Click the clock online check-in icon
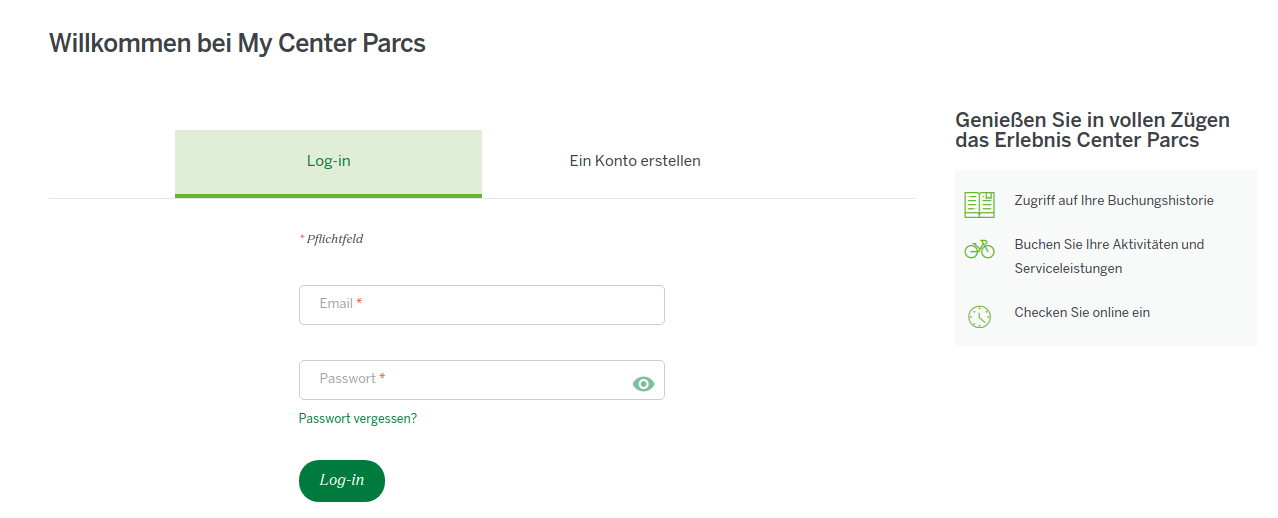The image size is (1278, 518). click(x=979, y=317)
